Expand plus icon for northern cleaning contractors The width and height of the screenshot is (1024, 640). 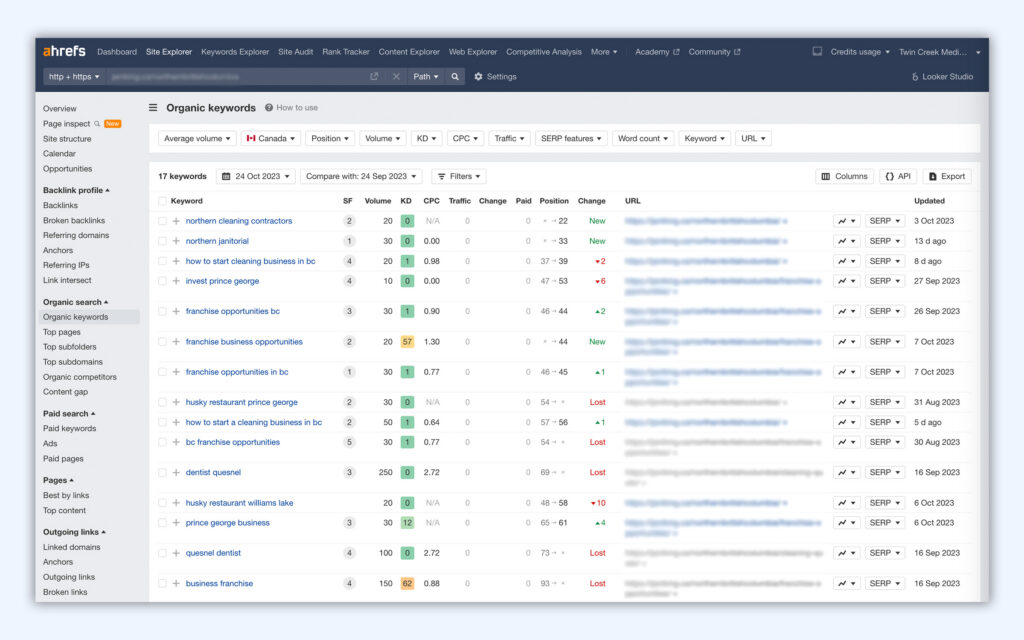[176, 221]
